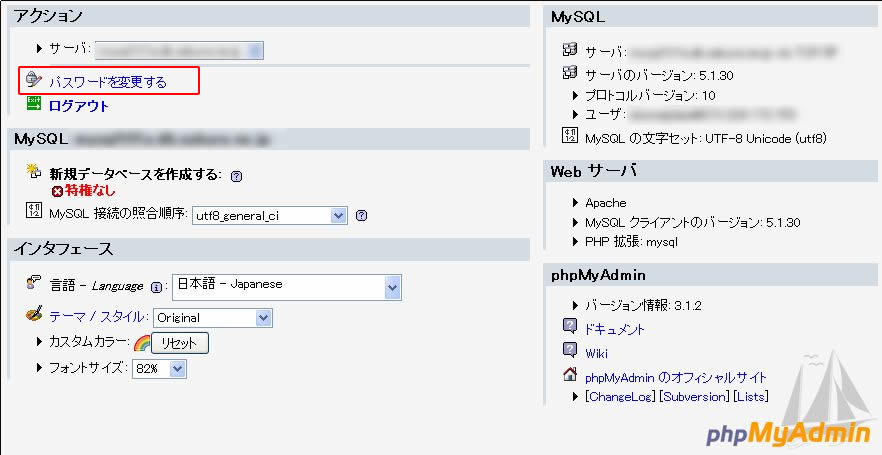Click the green logout icon
This screenshot has width=882, height=455.
coord(33,105)
